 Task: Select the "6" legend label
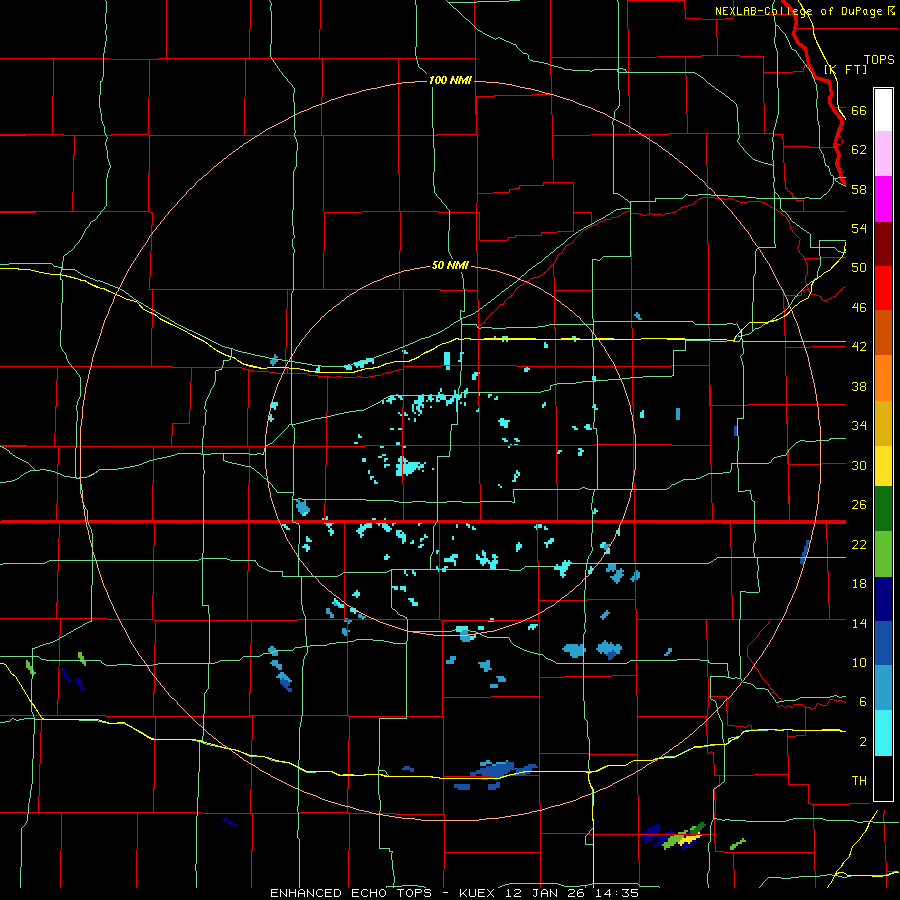pyautogui.click(x=863, y=701)
